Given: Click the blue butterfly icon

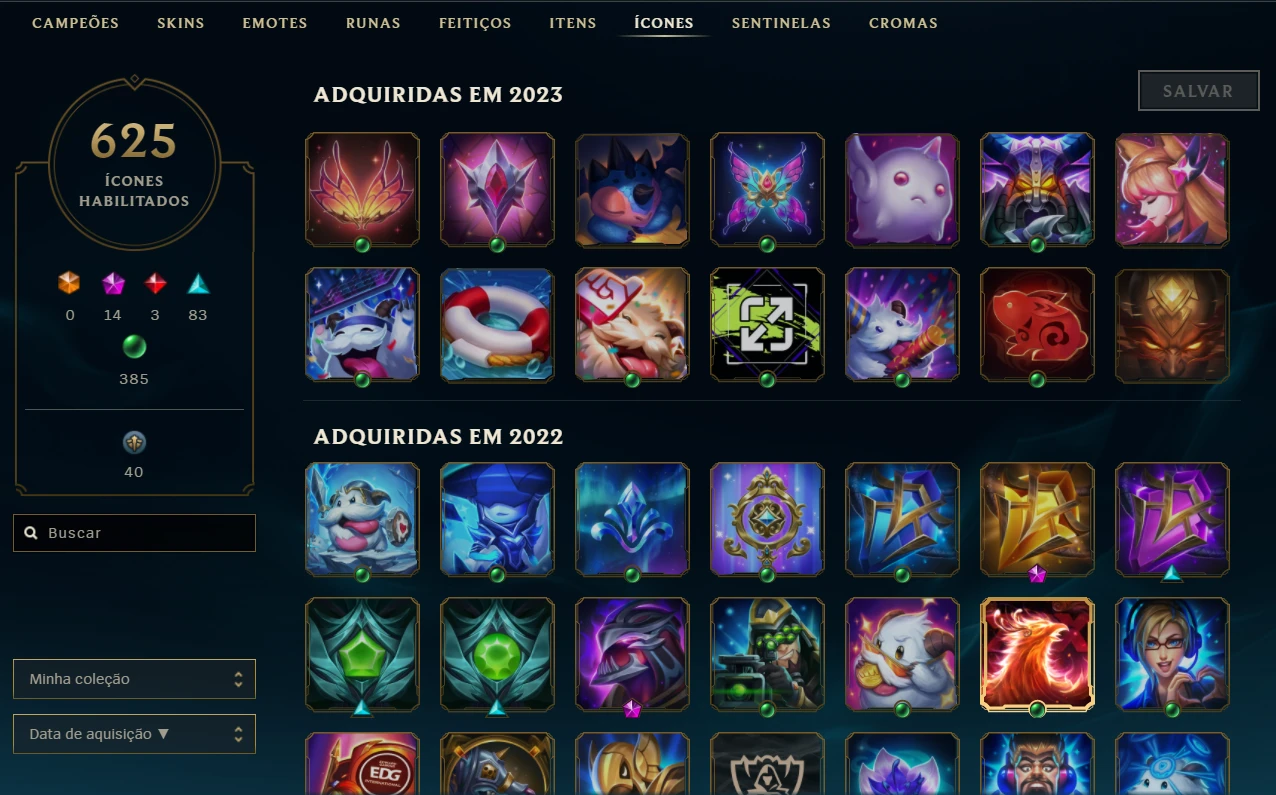Looking at the screenshot, I should 767,189.
